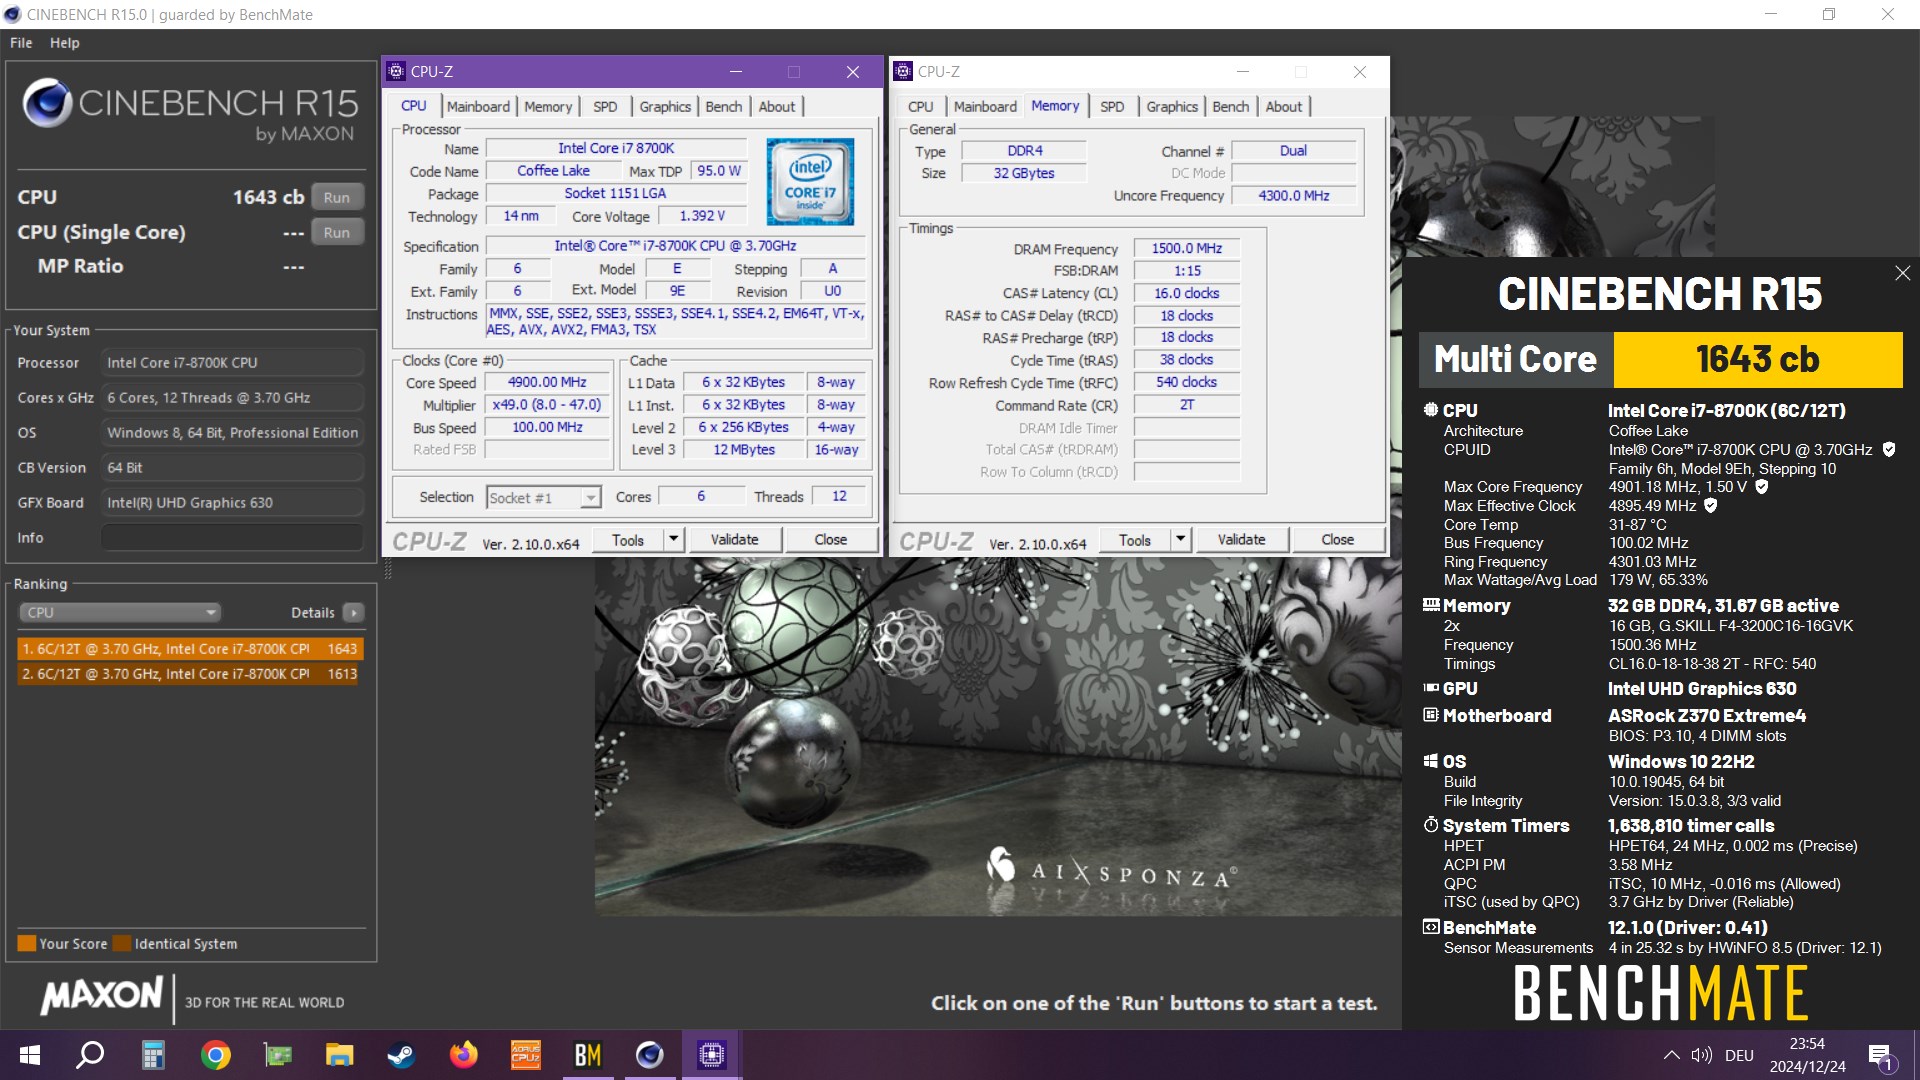Open notification center icon

pyautogui.click(x=1881, y=1056)
